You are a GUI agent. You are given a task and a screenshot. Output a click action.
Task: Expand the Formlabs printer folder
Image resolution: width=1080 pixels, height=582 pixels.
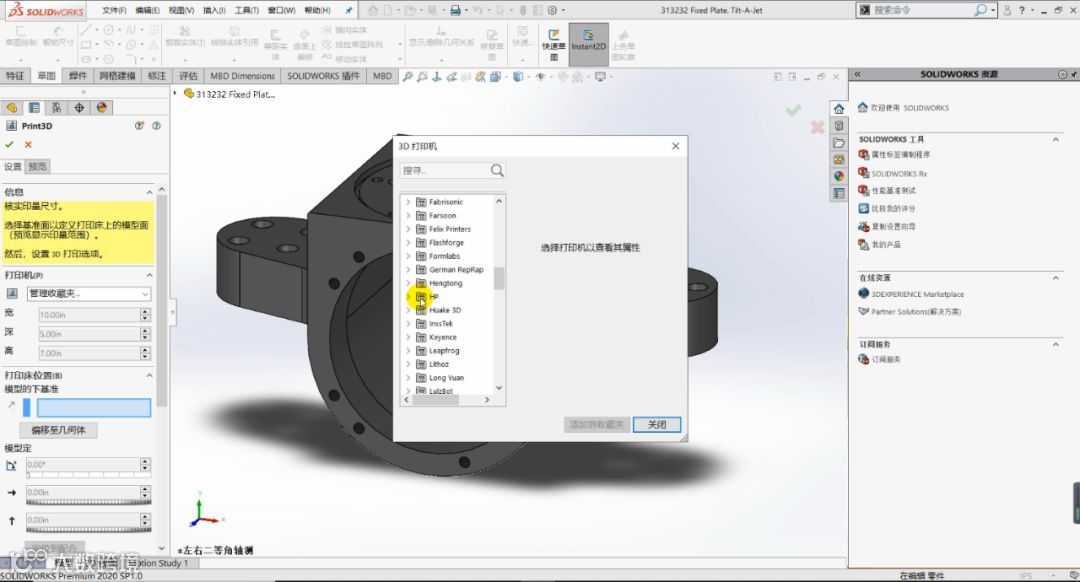point(408,256)
